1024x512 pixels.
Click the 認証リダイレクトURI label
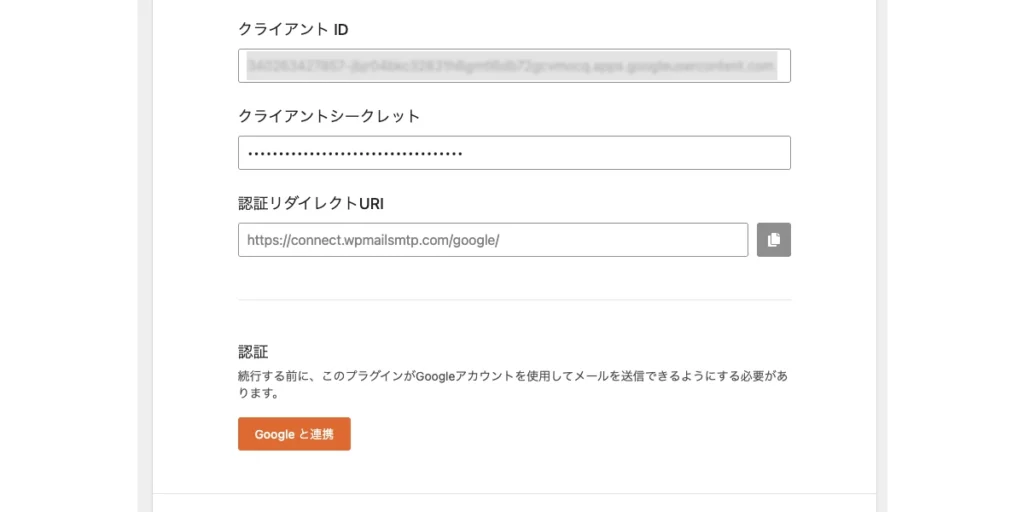[311, 203]
